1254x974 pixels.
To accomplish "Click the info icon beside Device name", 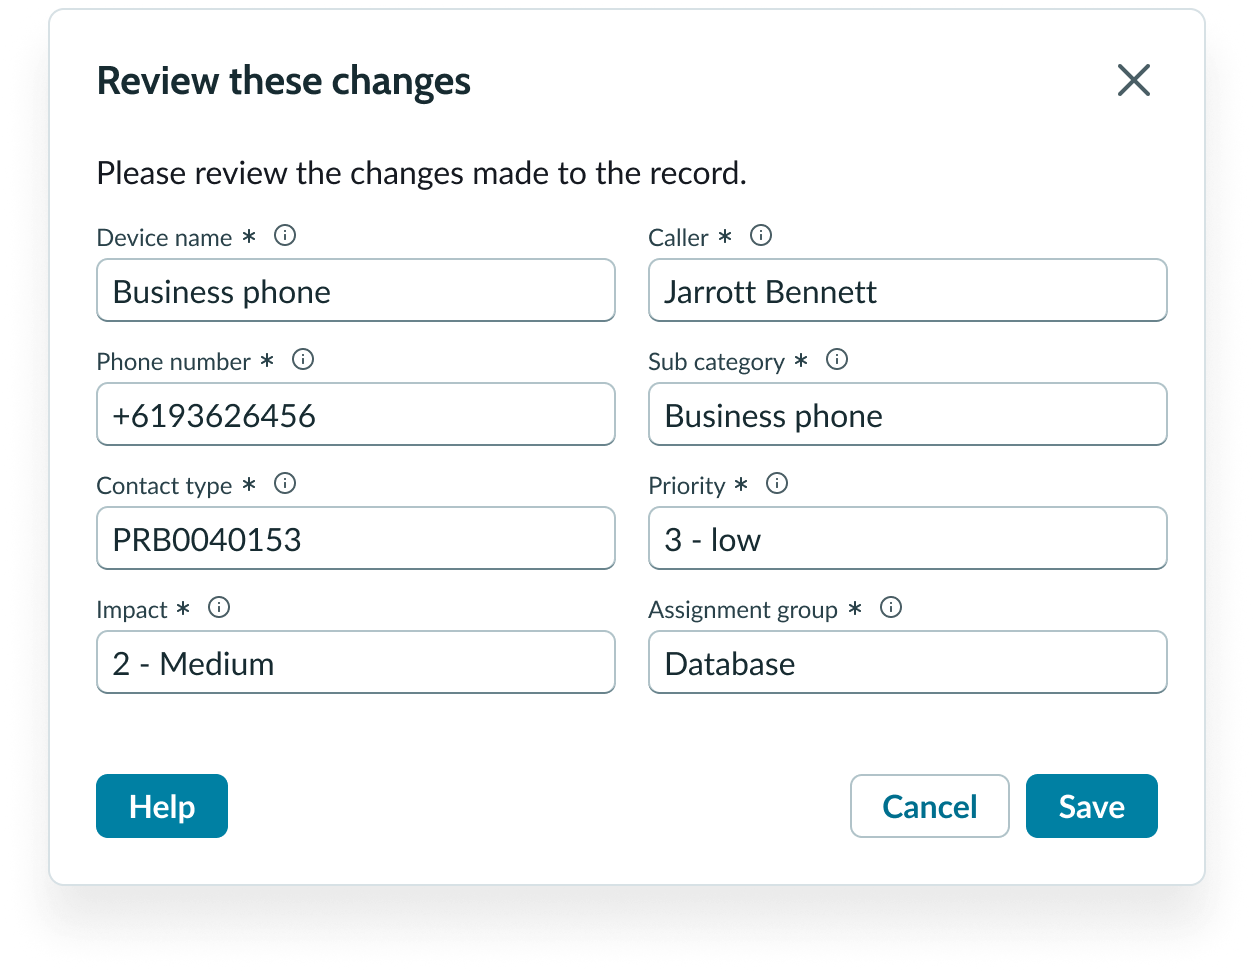I will click(285, 236).
